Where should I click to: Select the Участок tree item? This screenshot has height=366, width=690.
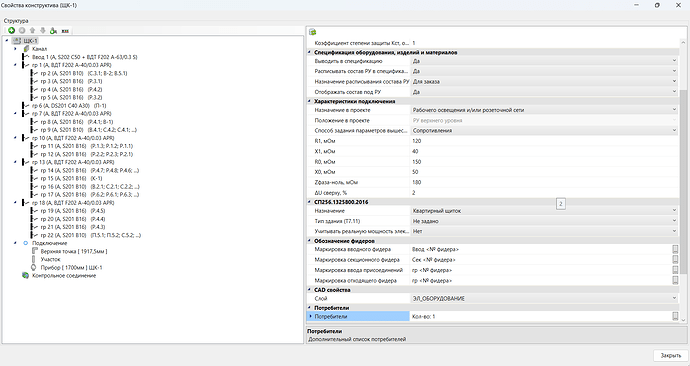tap(50, 259)
